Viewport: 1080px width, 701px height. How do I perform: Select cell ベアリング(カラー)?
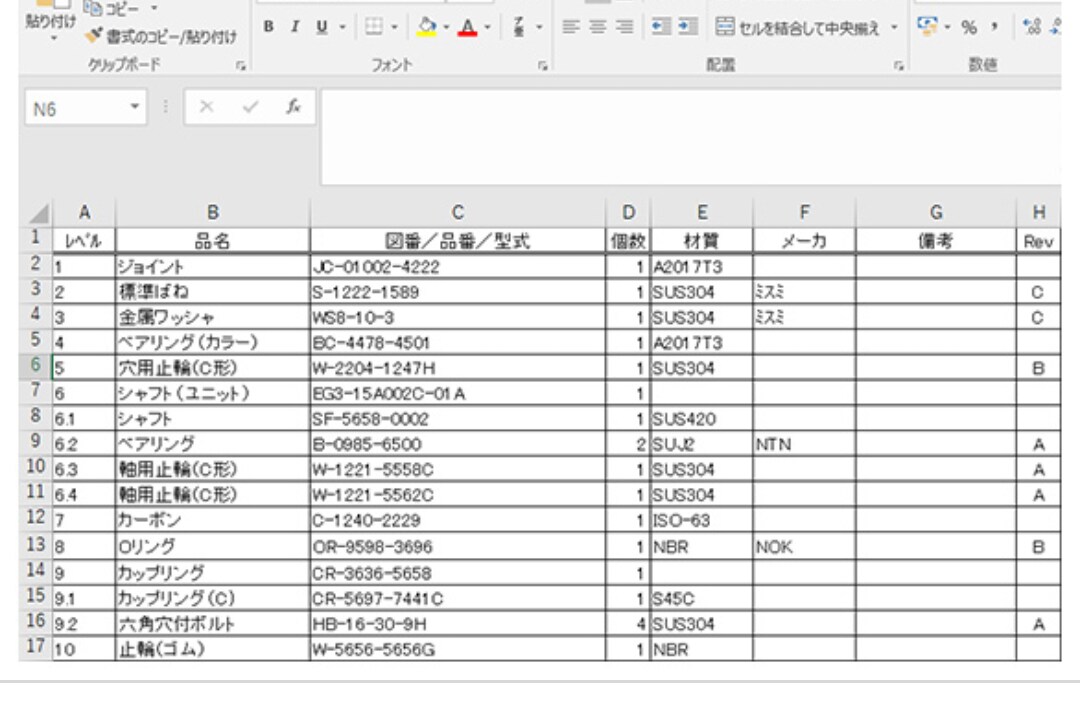212,342
